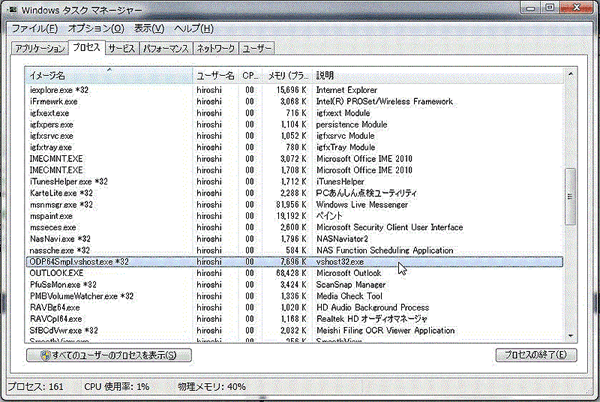
Task: Switch to the ネットワーク tab
Action: 215,49
